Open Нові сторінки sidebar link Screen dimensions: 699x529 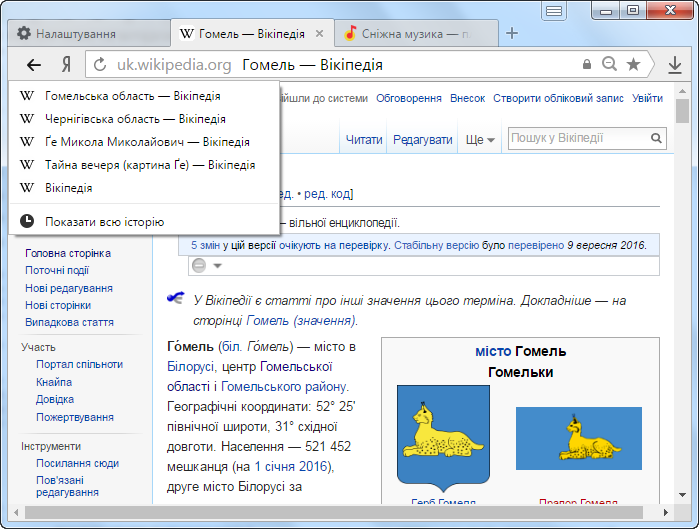tap(58, 305)
